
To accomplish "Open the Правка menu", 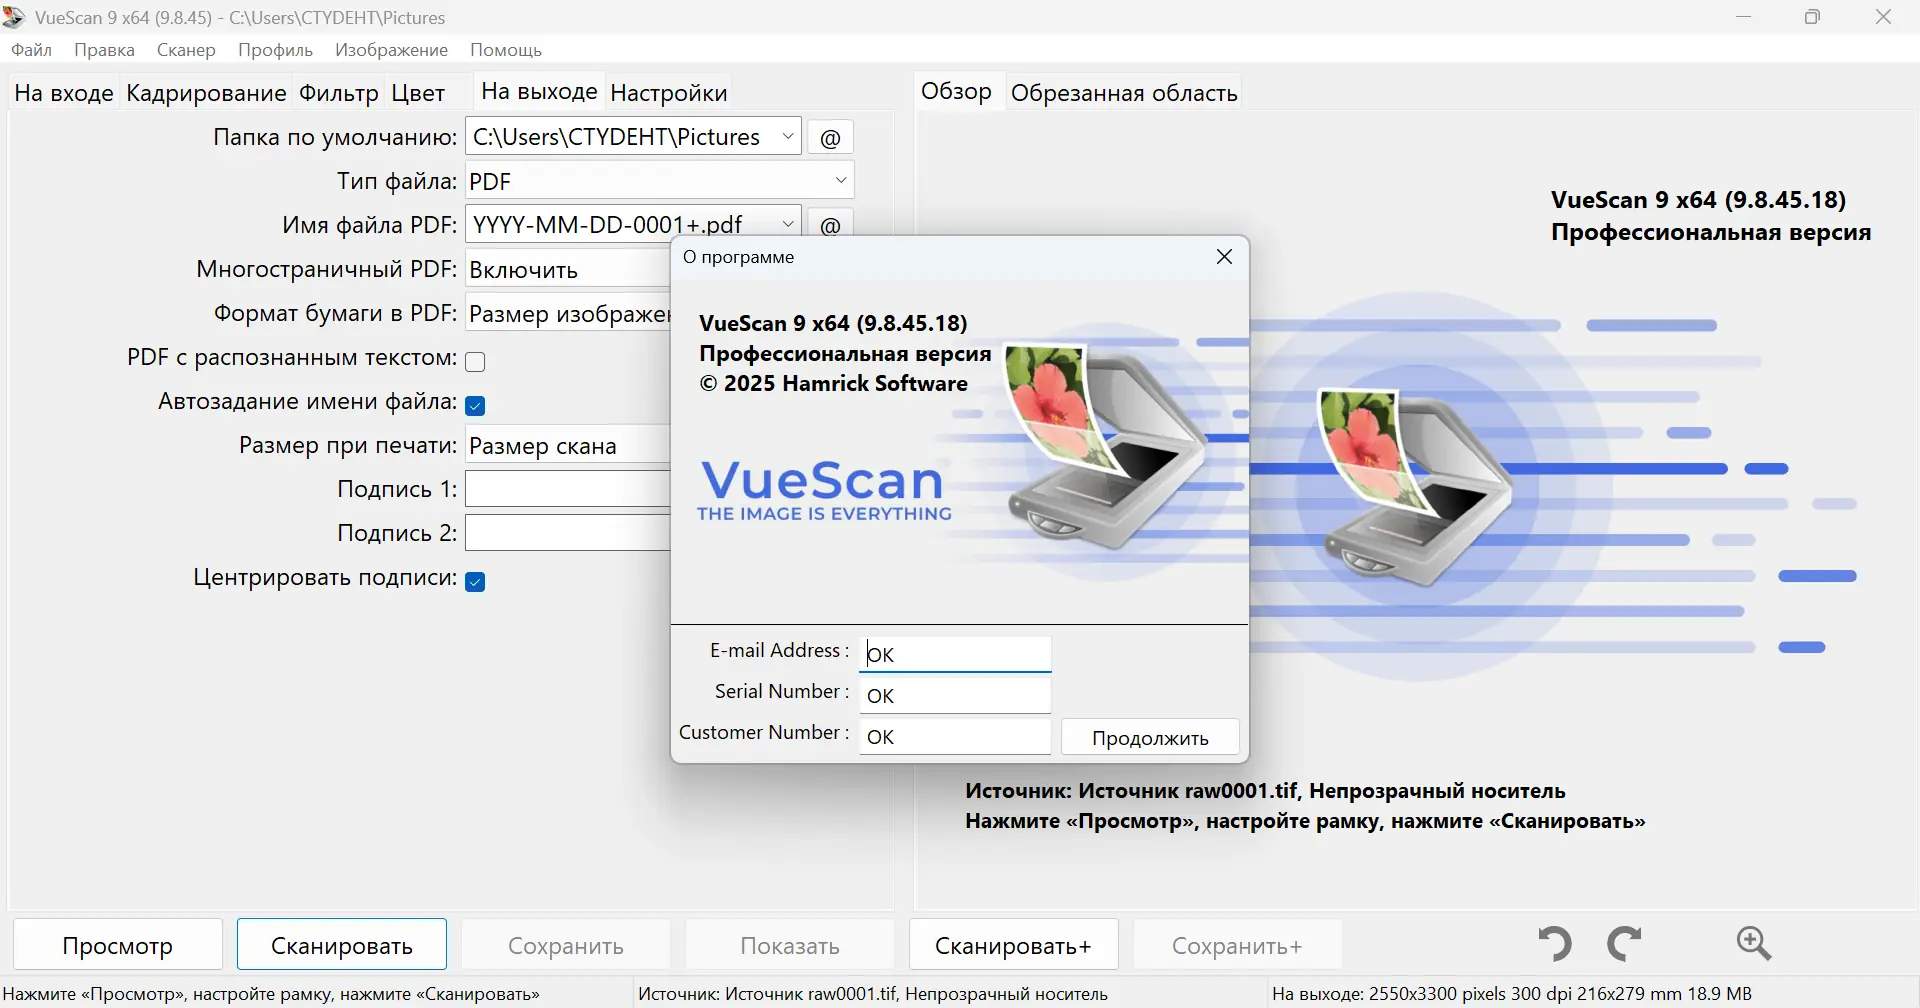I will [104, 50].
